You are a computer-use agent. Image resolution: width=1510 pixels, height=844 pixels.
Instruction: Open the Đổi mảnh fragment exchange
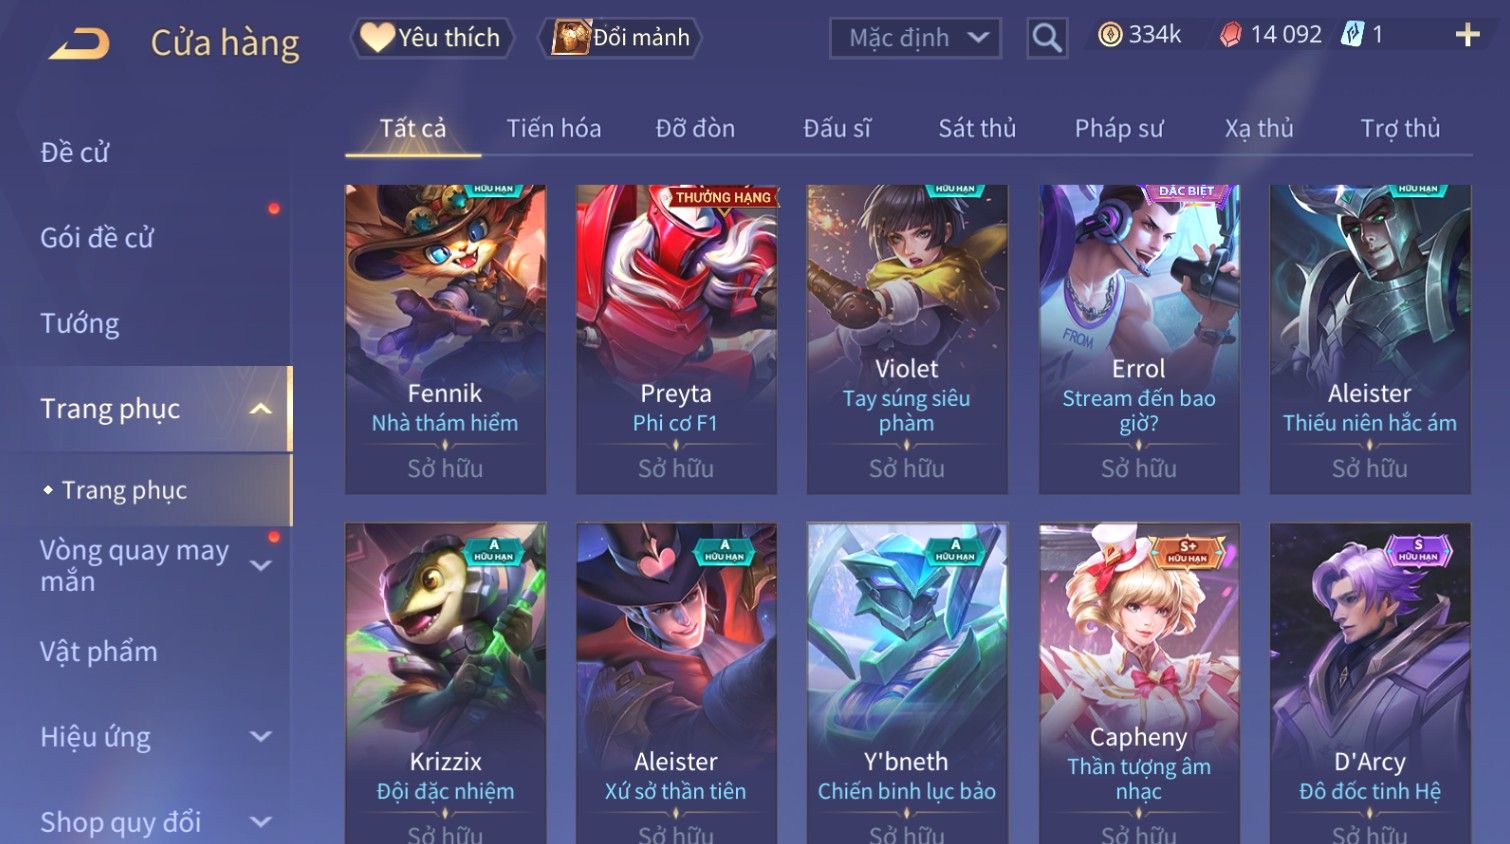click(620, 38)
